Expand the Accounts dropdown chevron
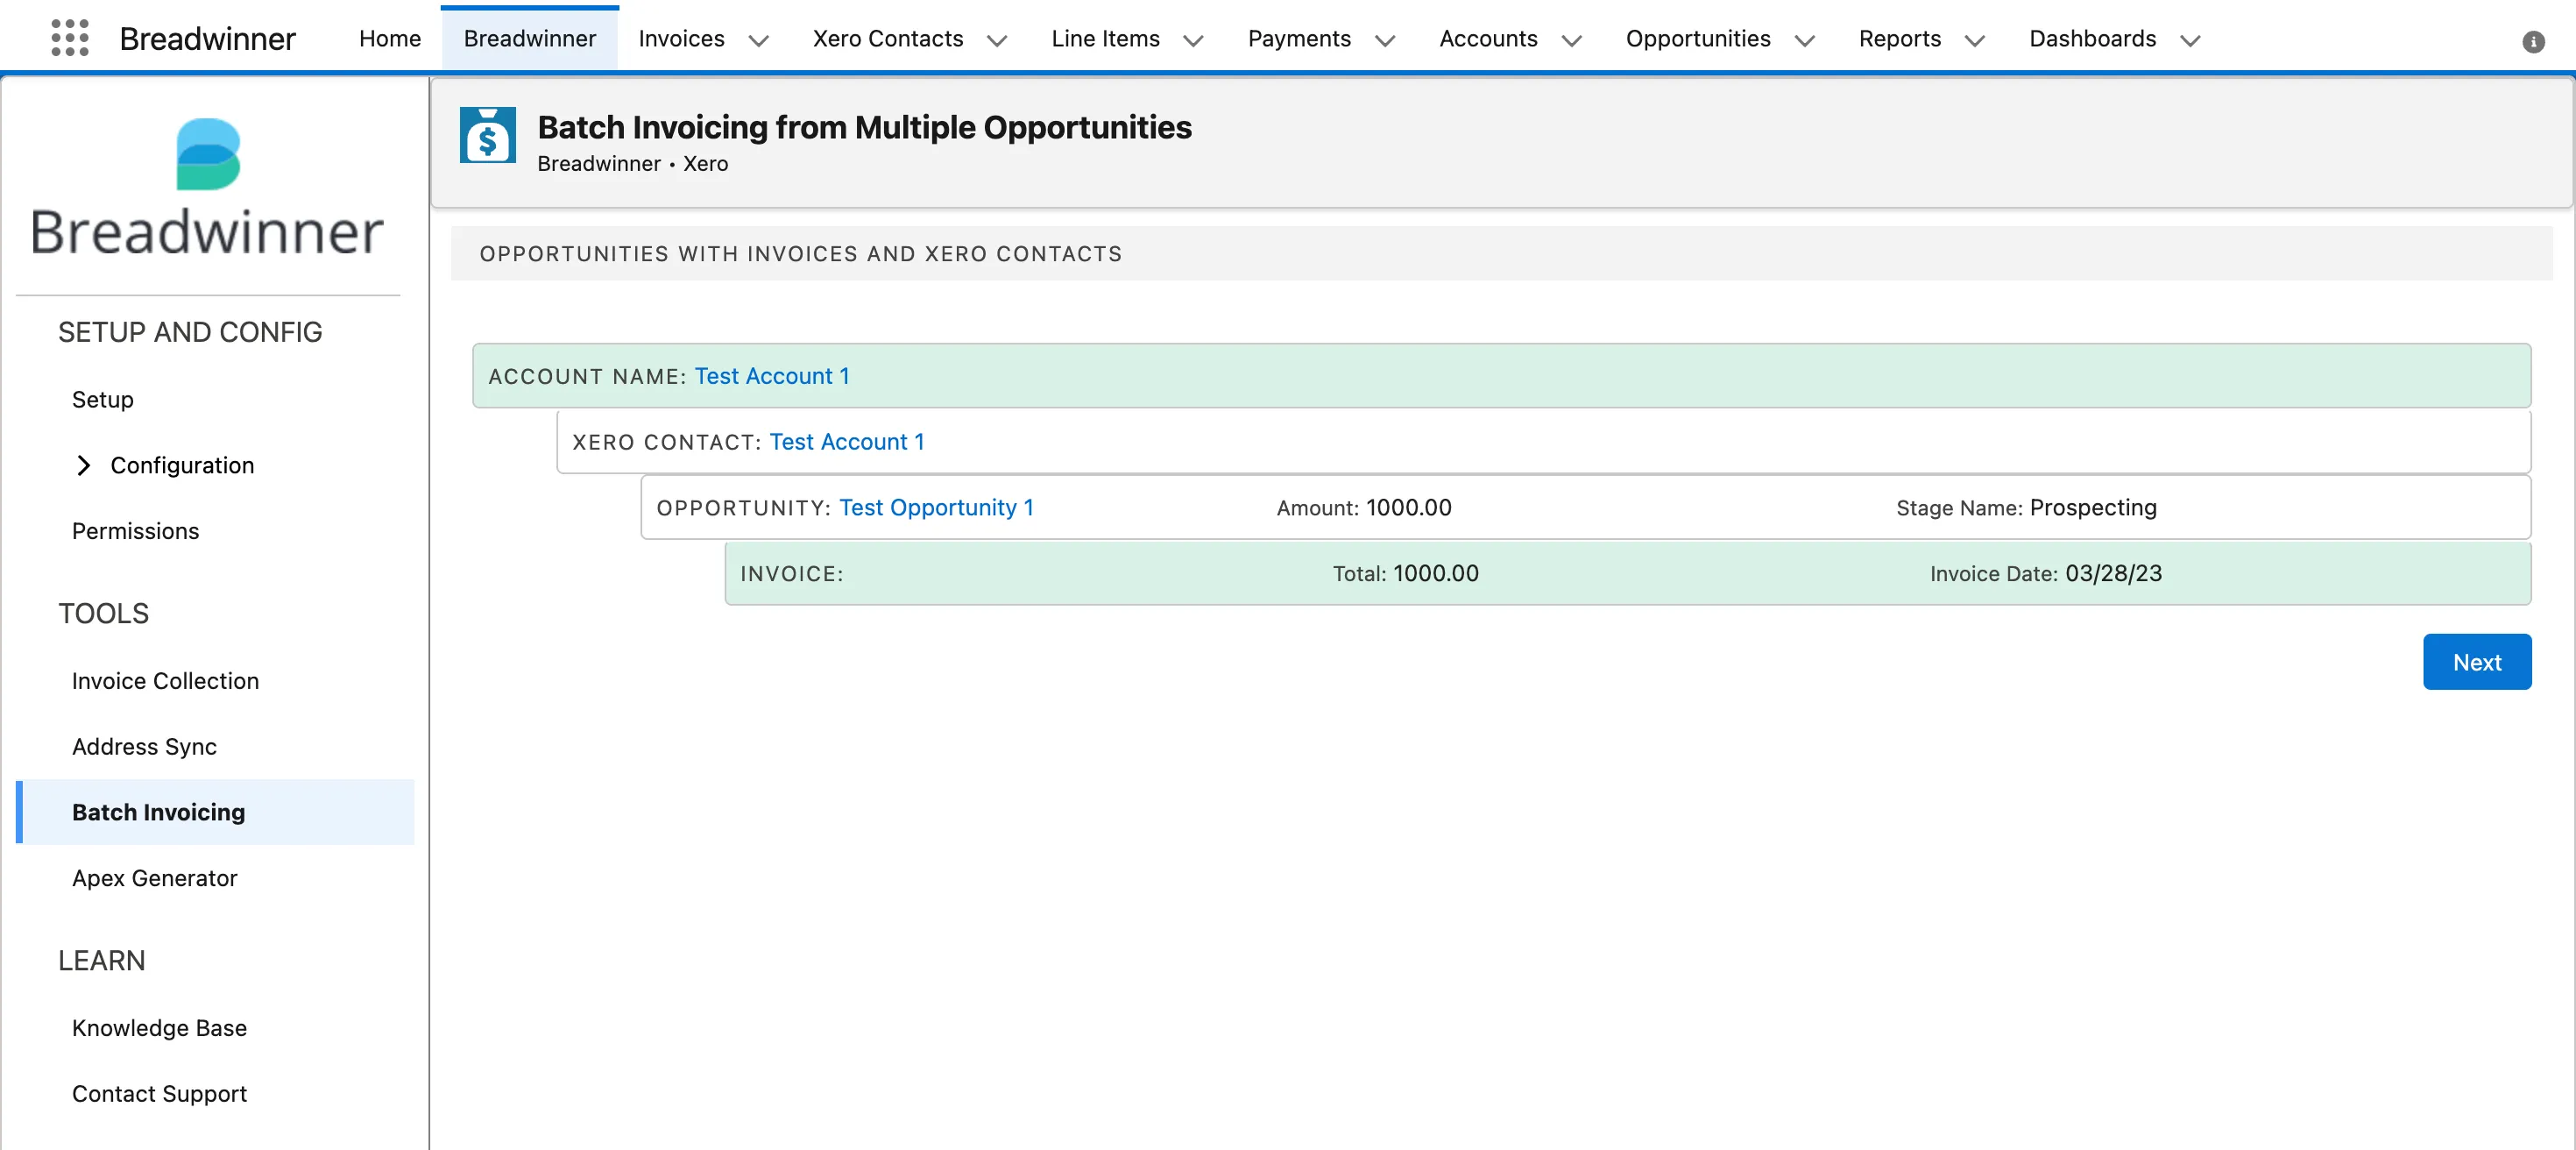This screenshot has height=1150, width=2576. pyautogui.click(x=1572, y=40)
